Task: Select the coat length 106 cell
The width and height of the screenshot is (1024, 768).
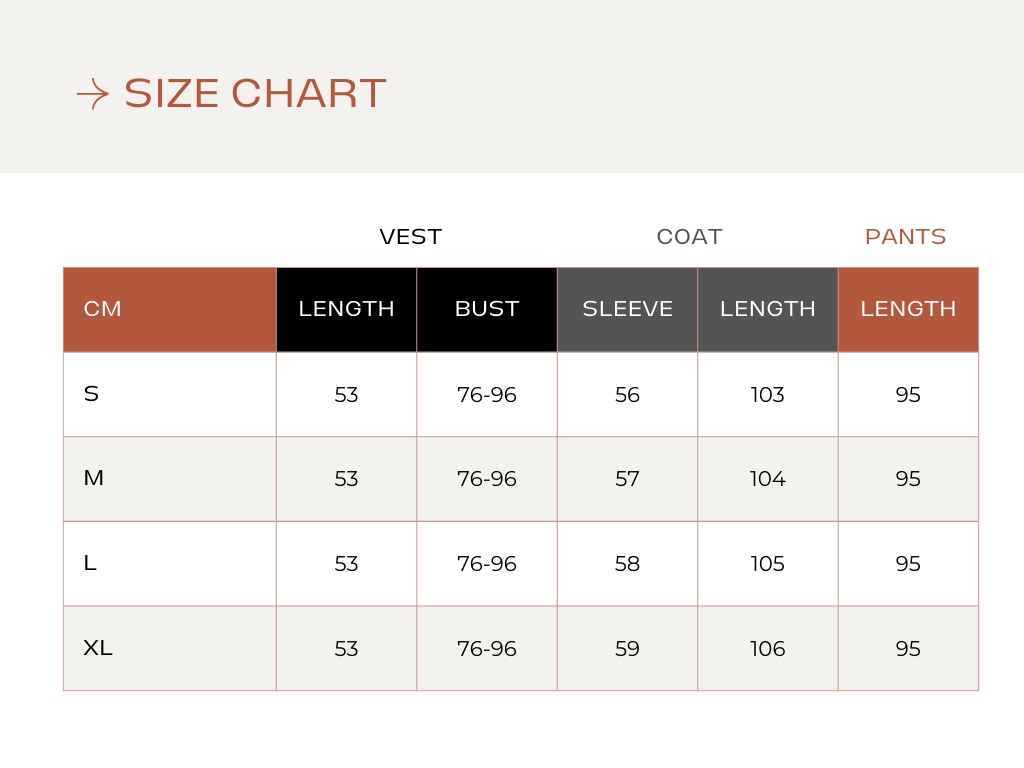Action: [767, 649]
